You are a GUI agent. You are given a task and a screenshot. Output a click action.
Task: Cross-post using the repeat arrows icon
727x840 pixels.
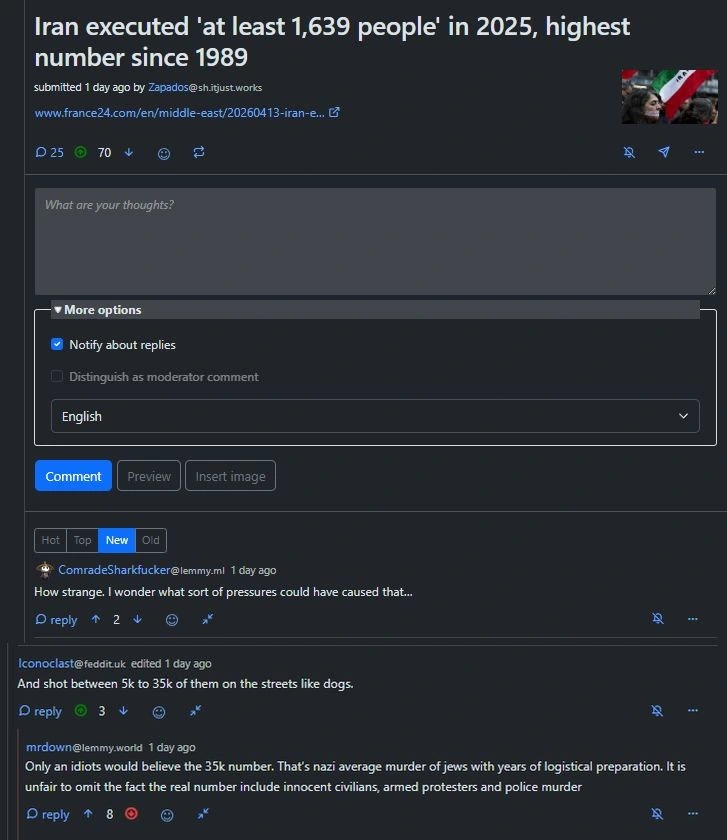click(x=199, y=153)
